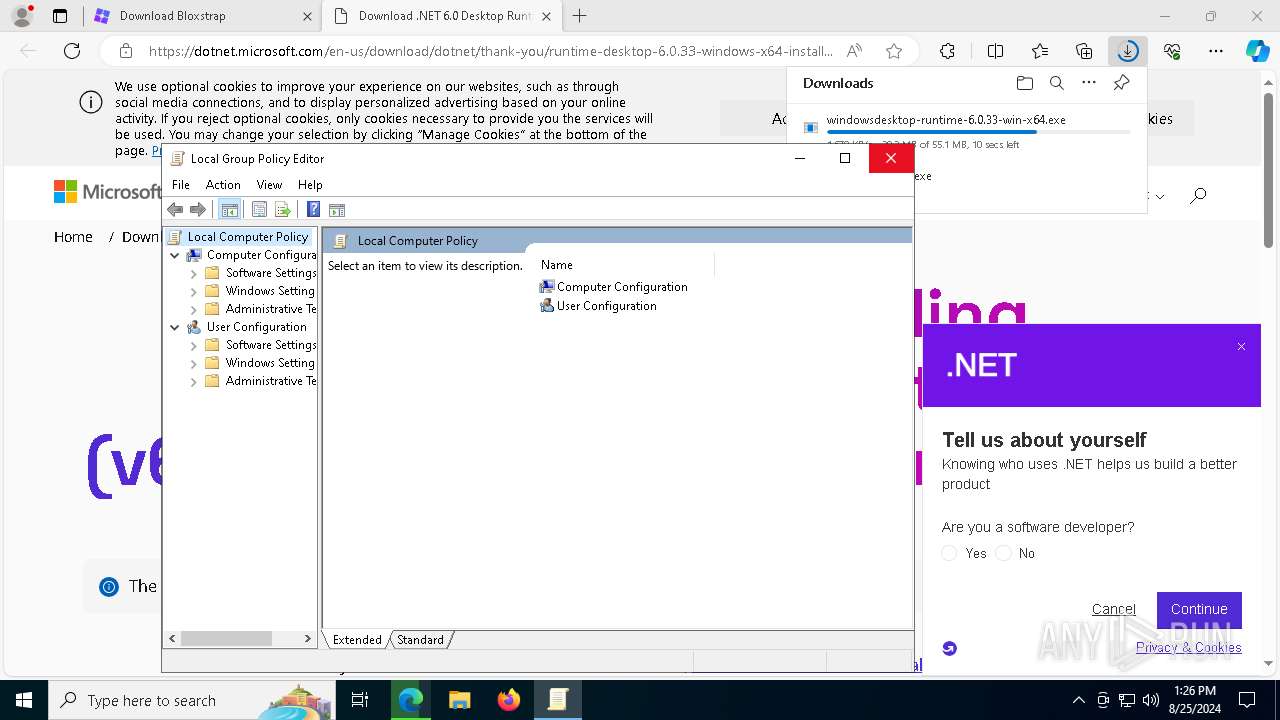
Task: Switch to Download Bloxstrap browser tab
Action: coord(200,16)
